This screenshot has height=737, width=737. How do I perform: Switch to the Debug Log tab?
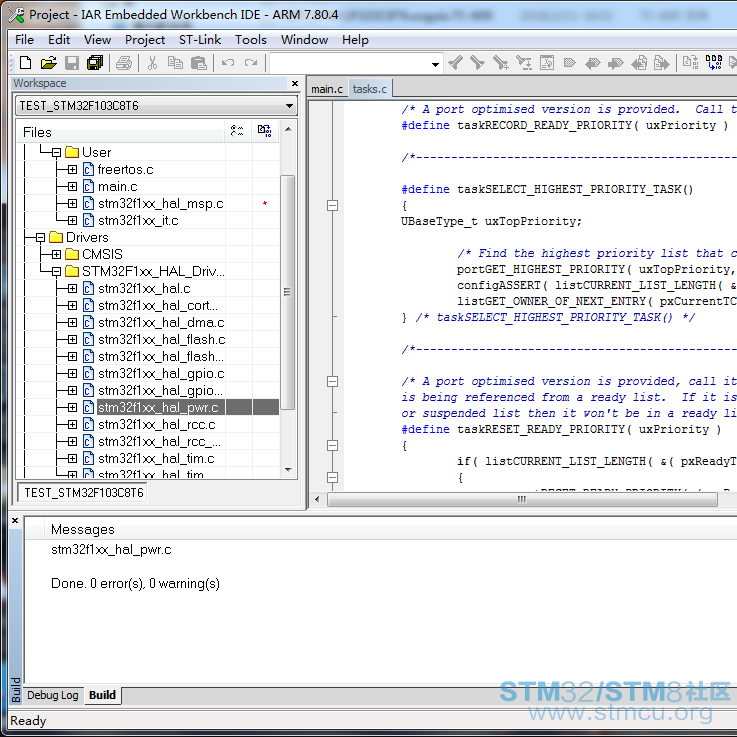(x=53, y=695)
